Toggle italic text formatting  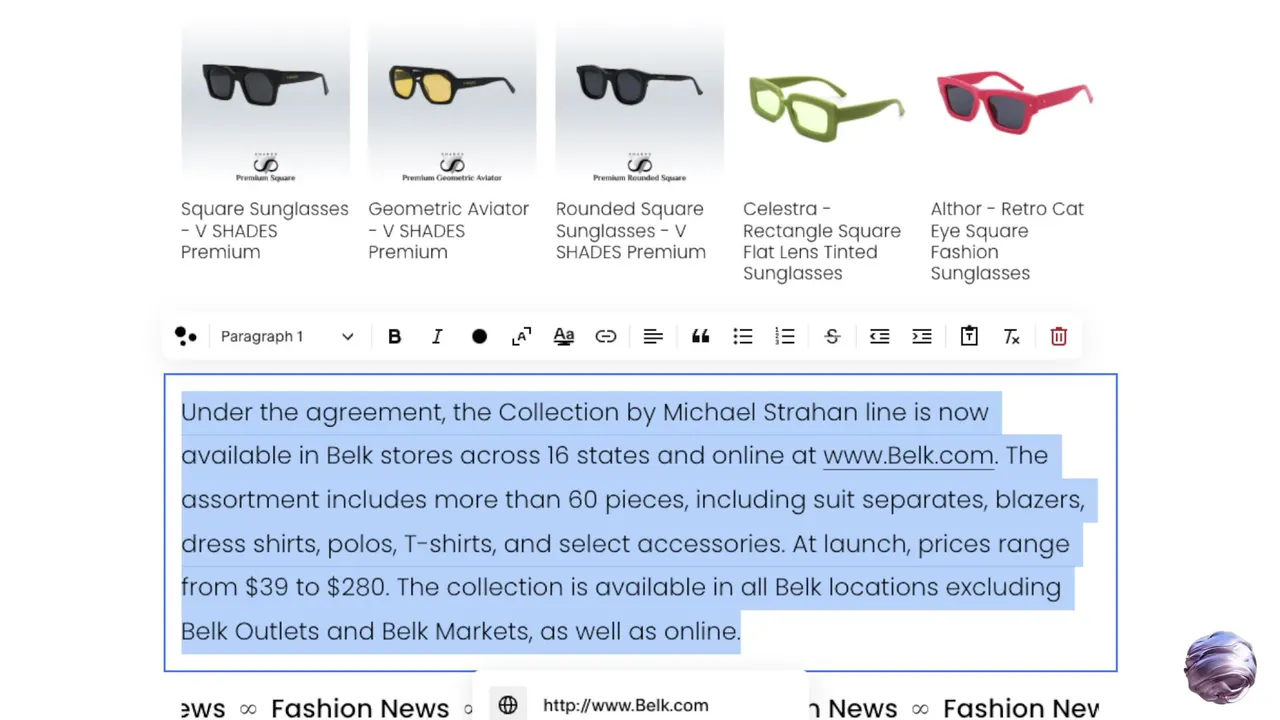pos(437,337)
